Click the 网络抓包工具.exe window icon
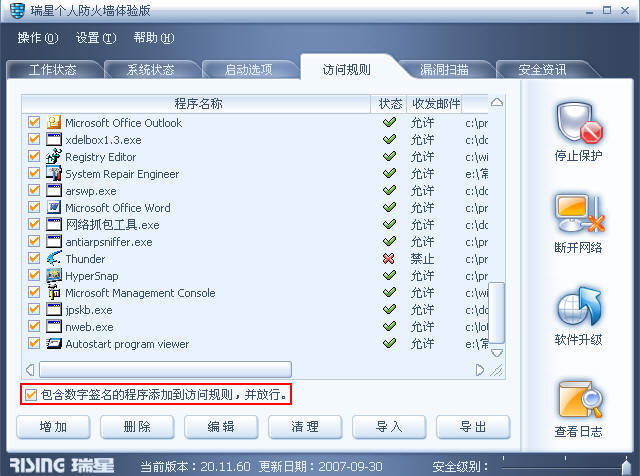 pos(53,225)
